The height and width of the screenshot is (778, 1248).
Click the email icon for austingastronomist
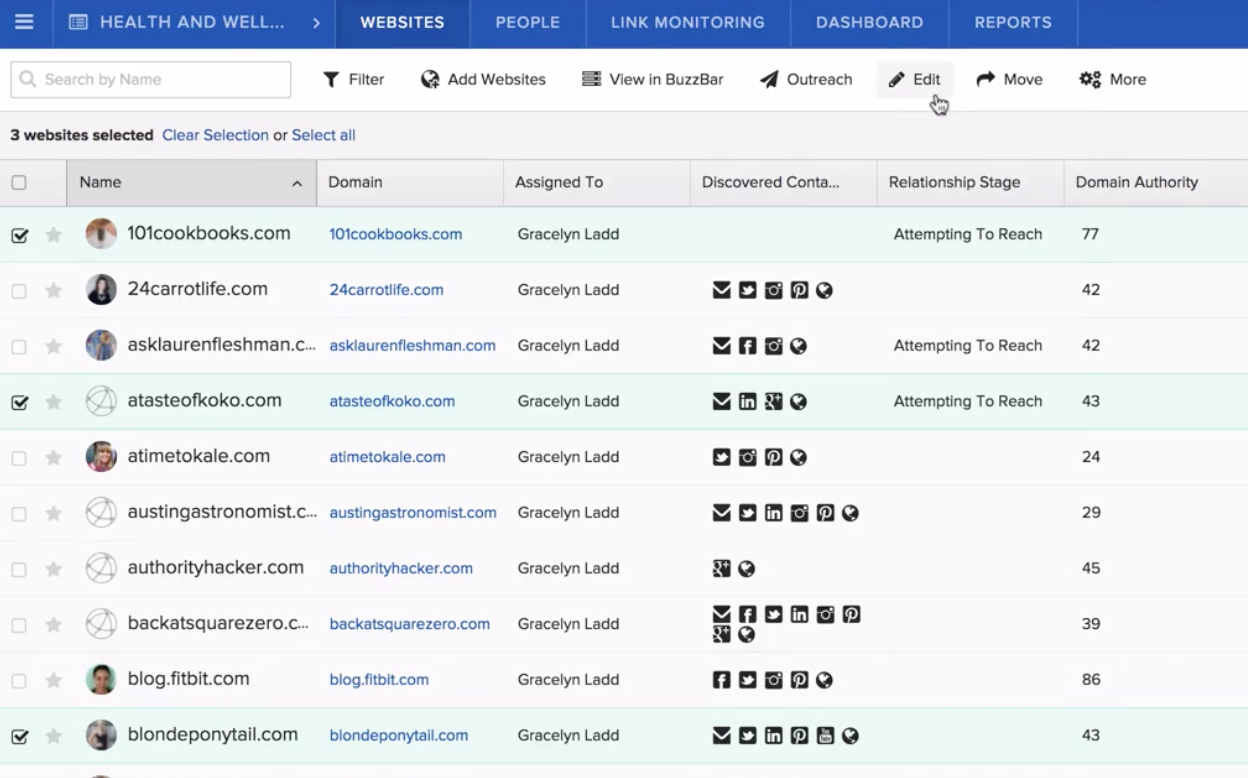(x=721, y=513)
